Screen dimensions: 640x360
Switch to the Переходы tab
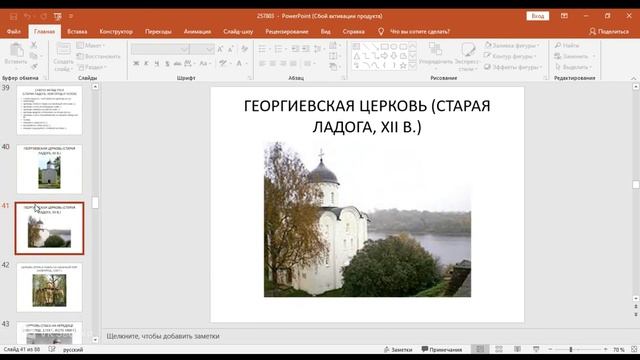click(158, 31)
